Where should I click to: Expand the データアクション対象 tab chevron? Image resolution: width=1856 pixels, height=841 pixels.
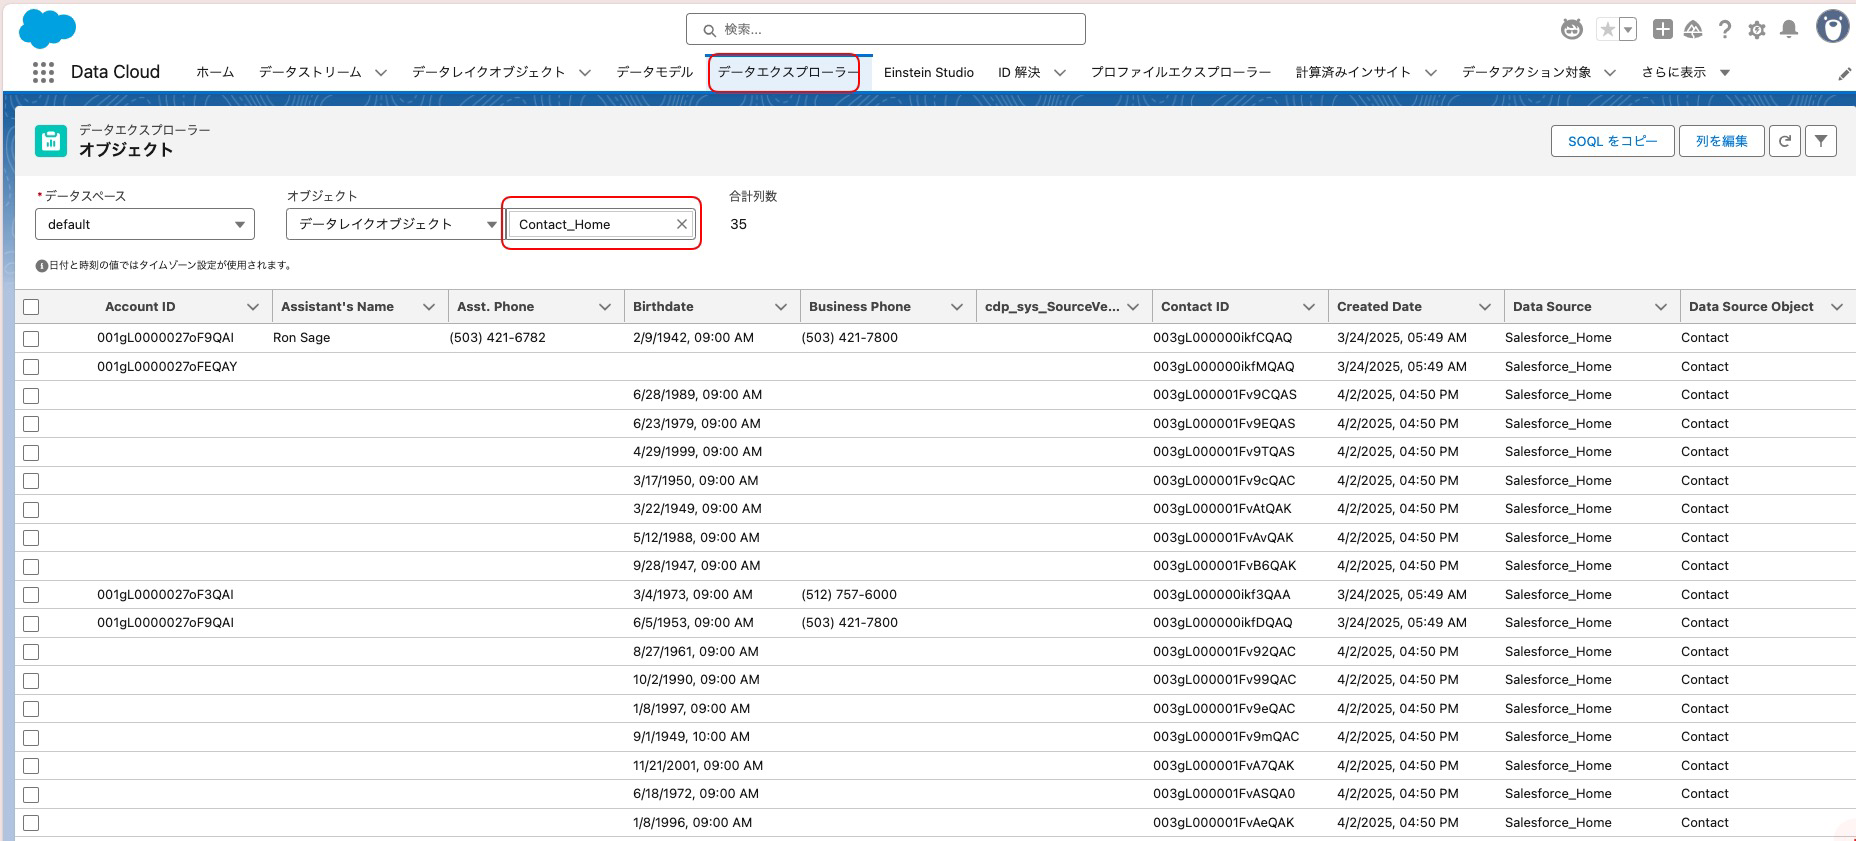point(1610,72)
